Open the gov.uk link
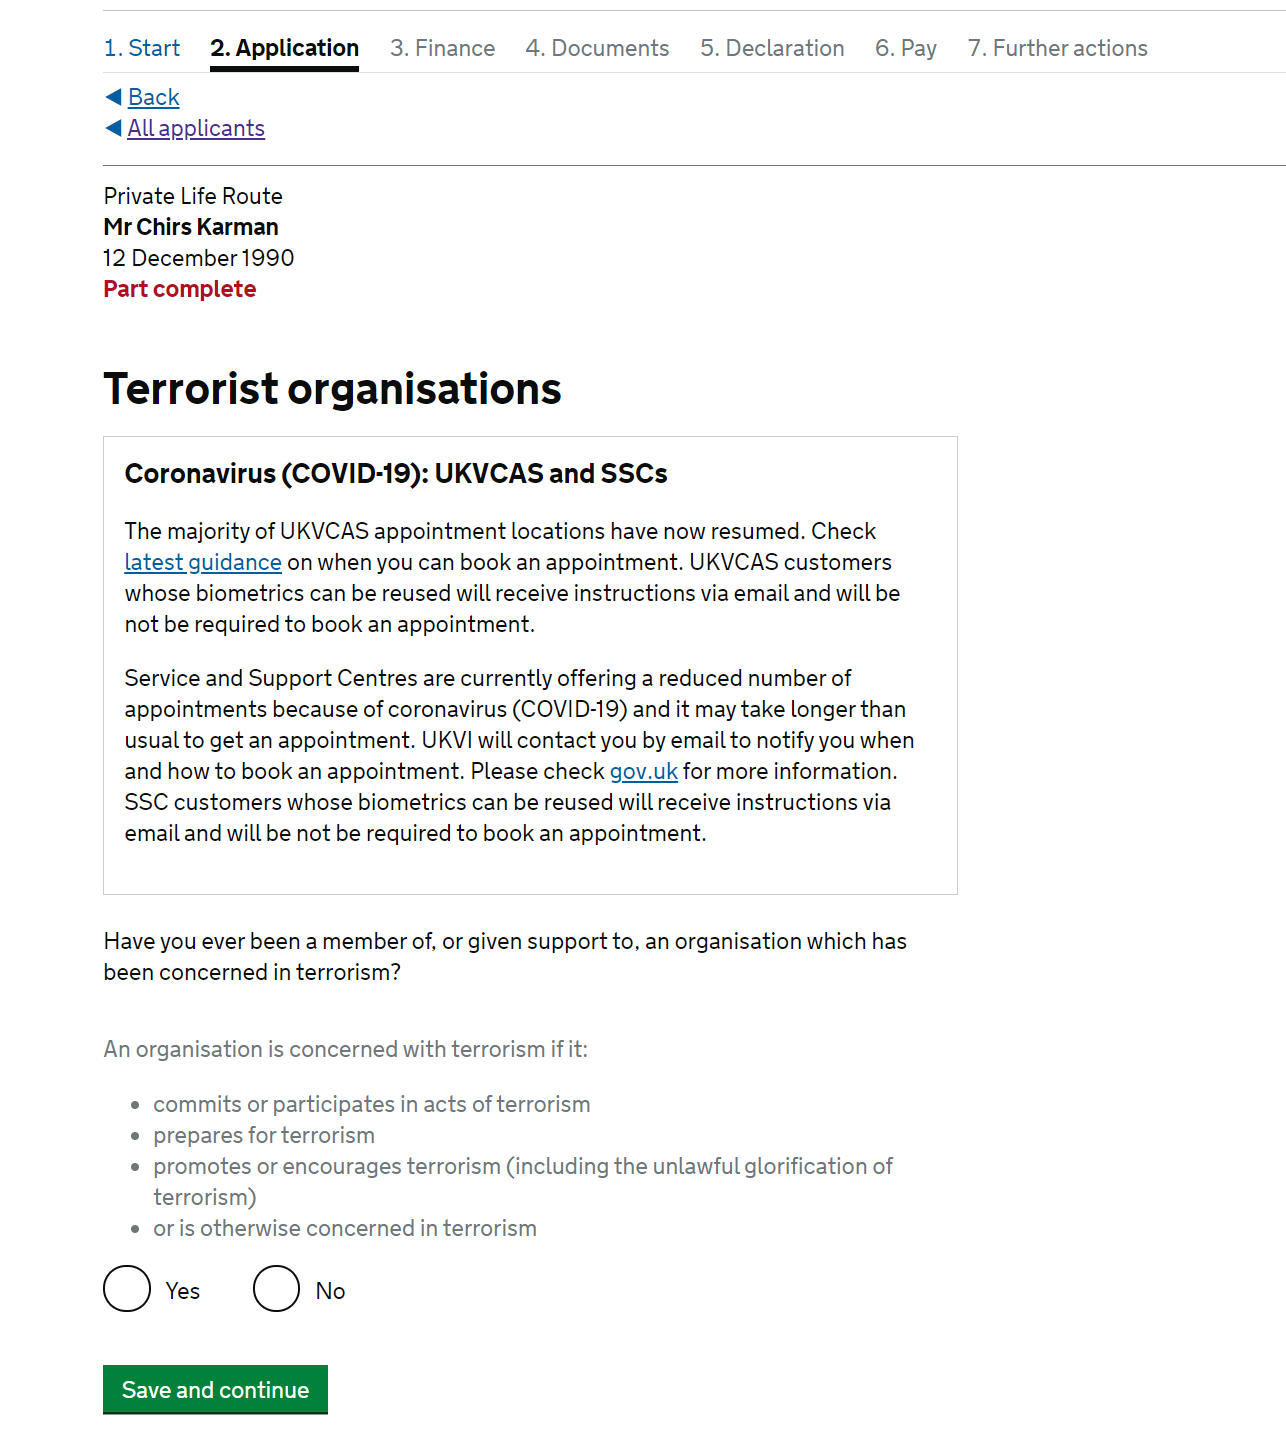The width and height of the screenshot is (1286, 1434). coord(644,771)
